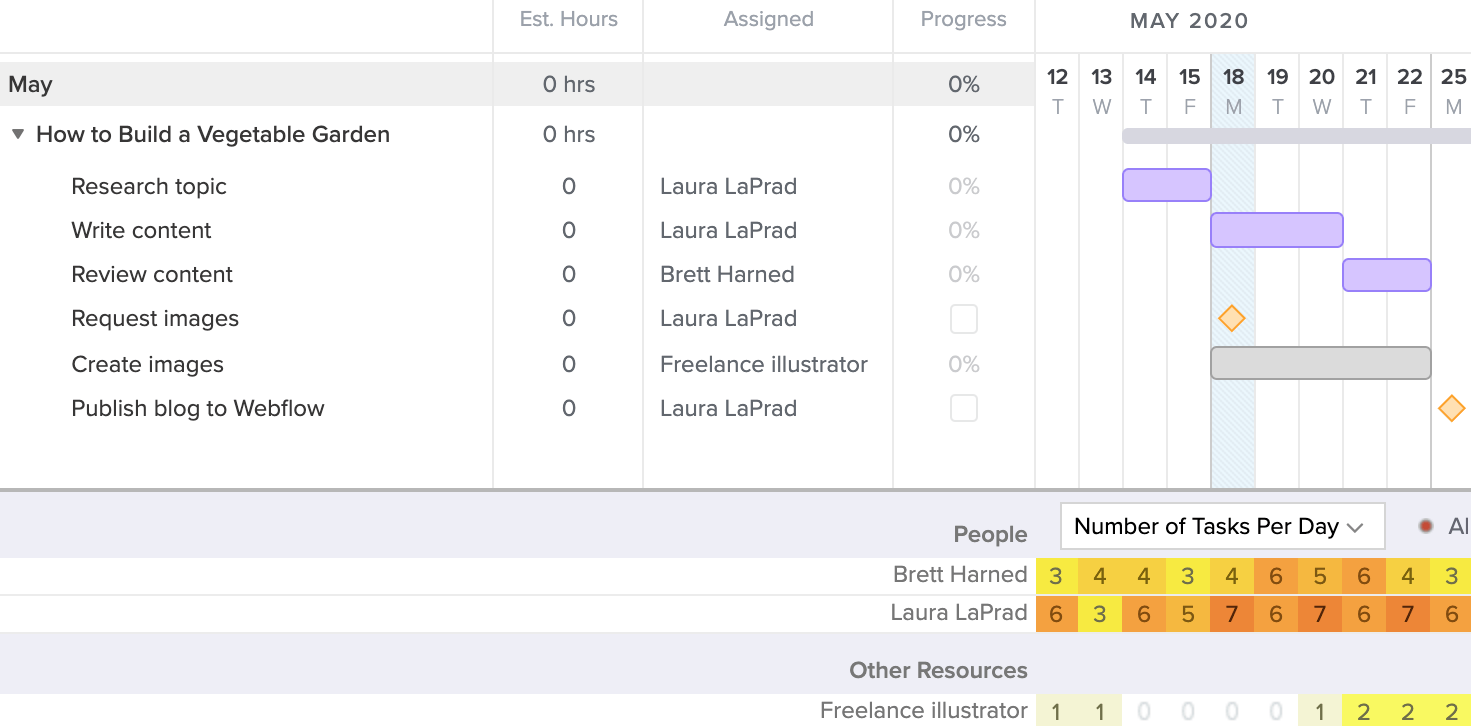Click Laura LaPrad's workload cell showing 7

pyautogui.click(x=1233, y=614)
